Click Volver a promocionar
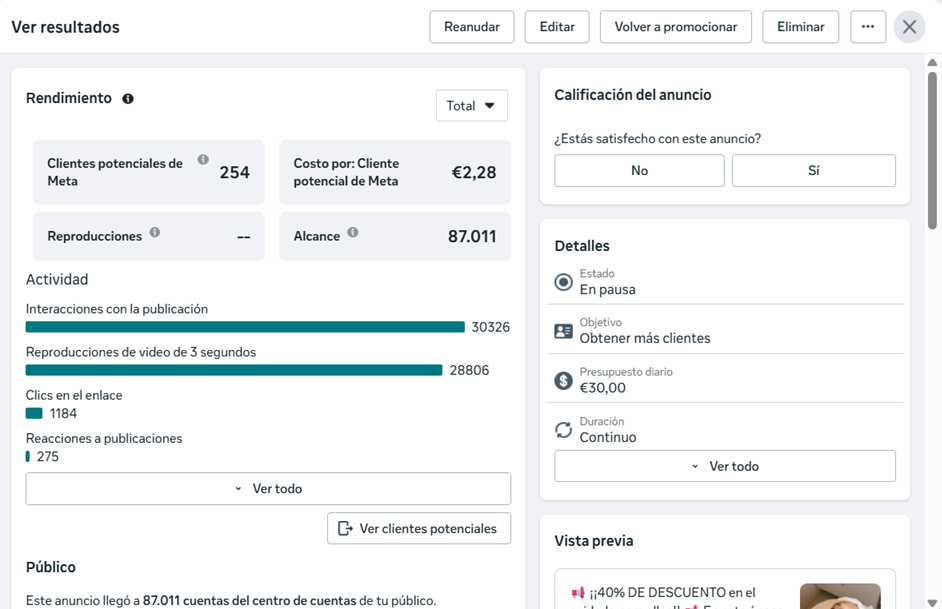Viewport: 942px width, 609px height. tap(675, 26)
